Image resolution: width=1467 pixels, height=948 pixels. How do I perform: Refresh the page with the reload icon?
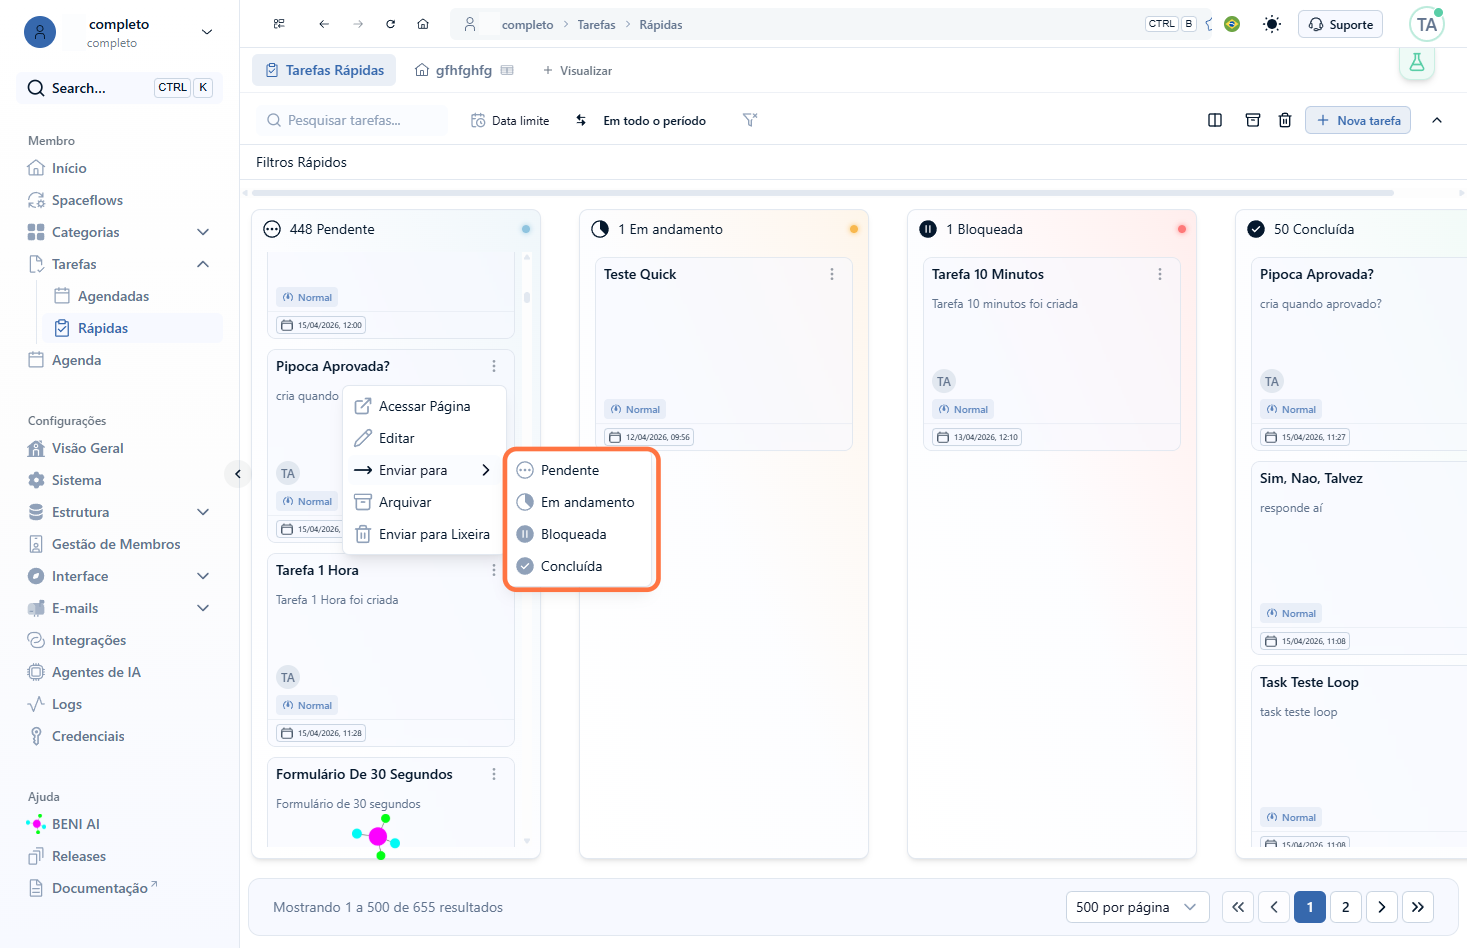coord(391,24)
